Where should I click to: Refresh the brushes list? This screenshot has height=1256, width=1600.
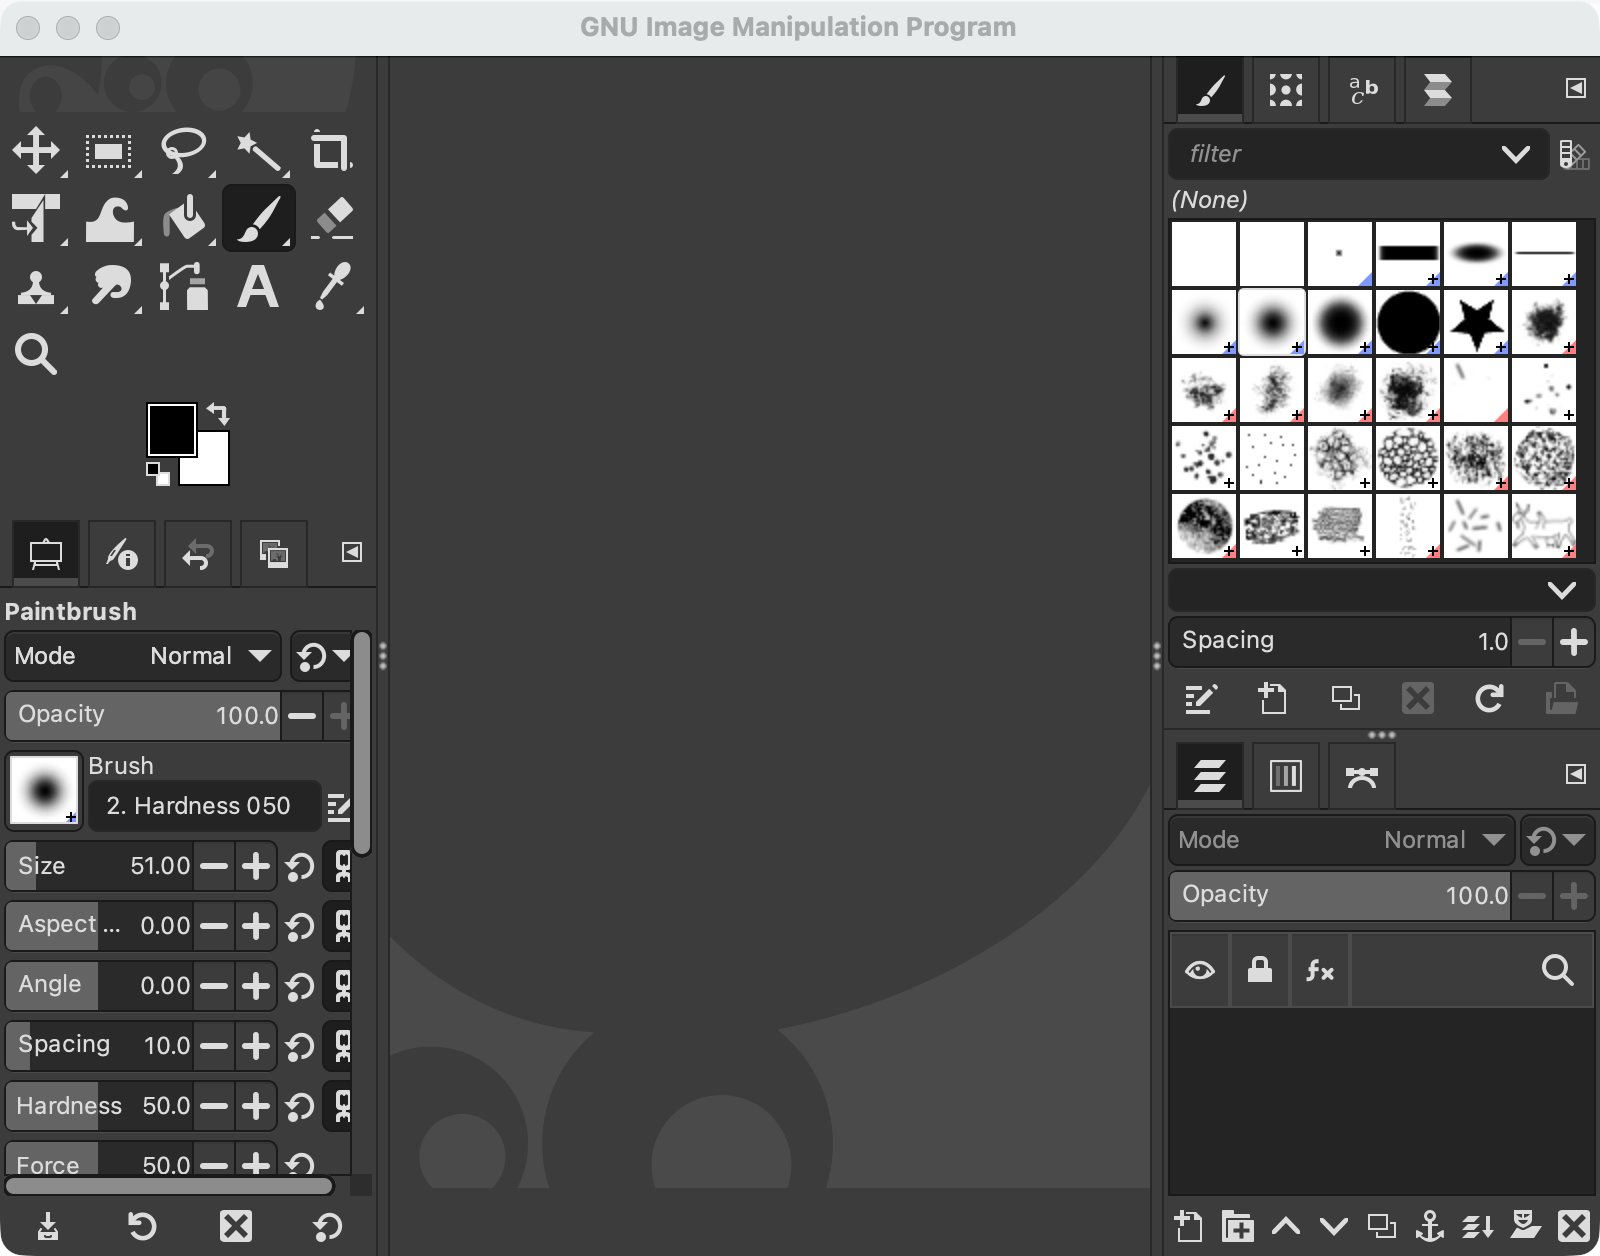[x=1490, y=699]
